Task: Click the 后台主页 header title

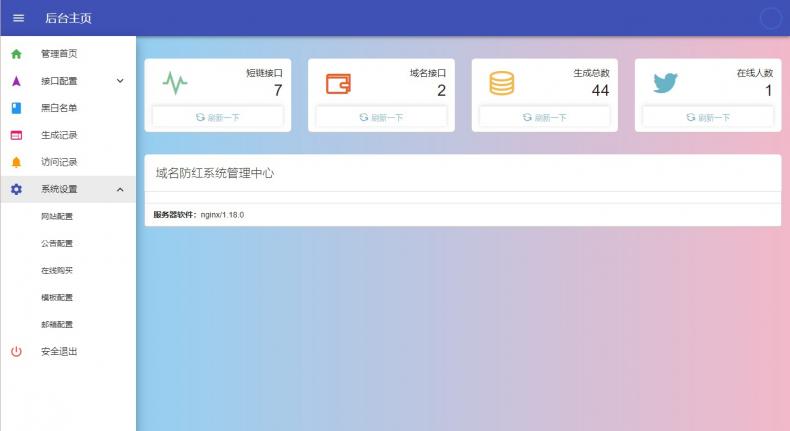Action: (x=69, y=18)
